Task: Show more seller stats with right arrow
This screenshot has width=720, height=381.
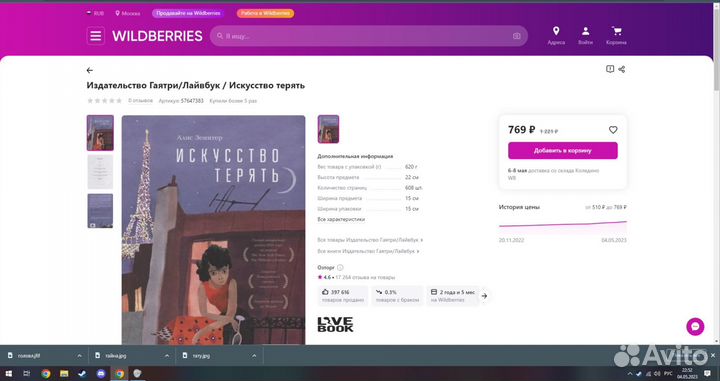Action: (484, 296)
